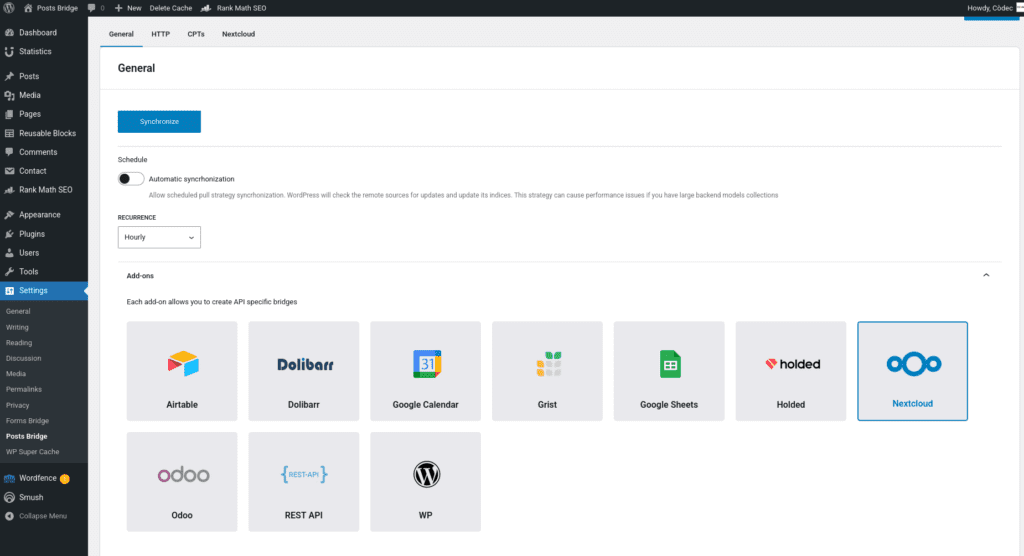This screenshot has height=556, width=1024.
Task: Open Writing settings submenu
Action: (x=18, y=327)
